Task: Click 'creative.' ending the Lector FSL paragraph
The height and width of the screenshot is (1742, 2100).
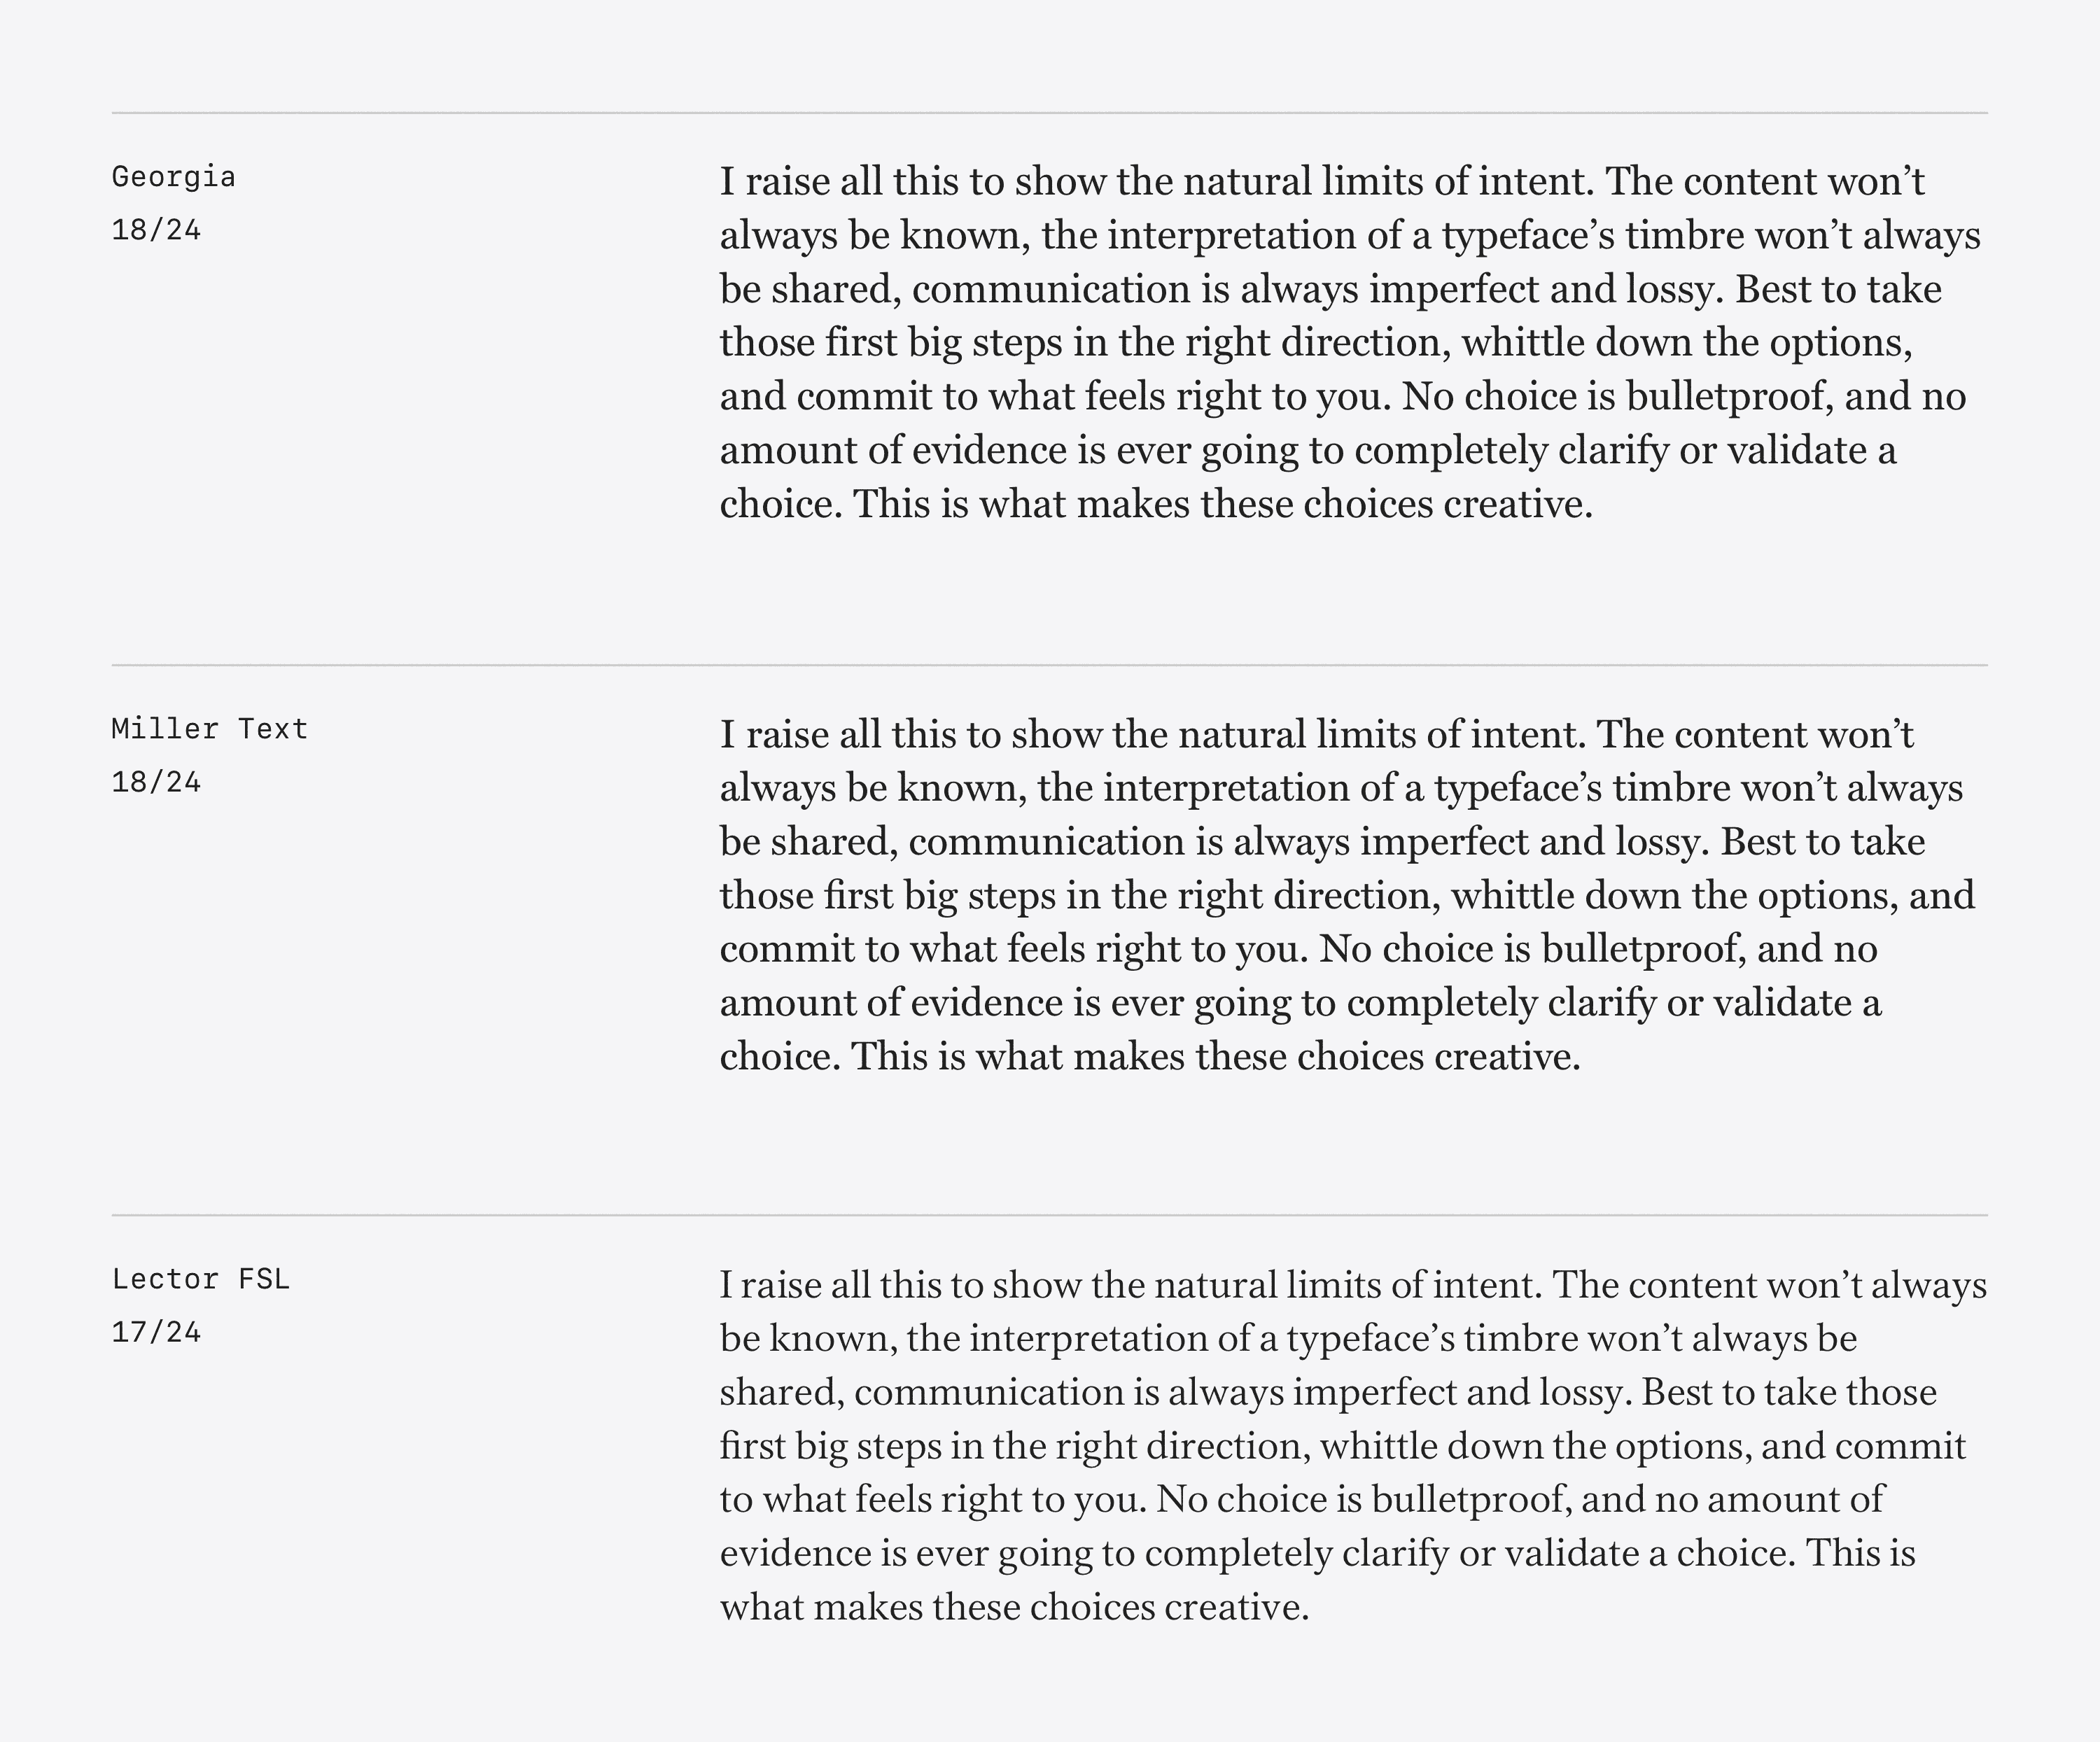Action: pyautogui.click(x=1237, y=1607)
